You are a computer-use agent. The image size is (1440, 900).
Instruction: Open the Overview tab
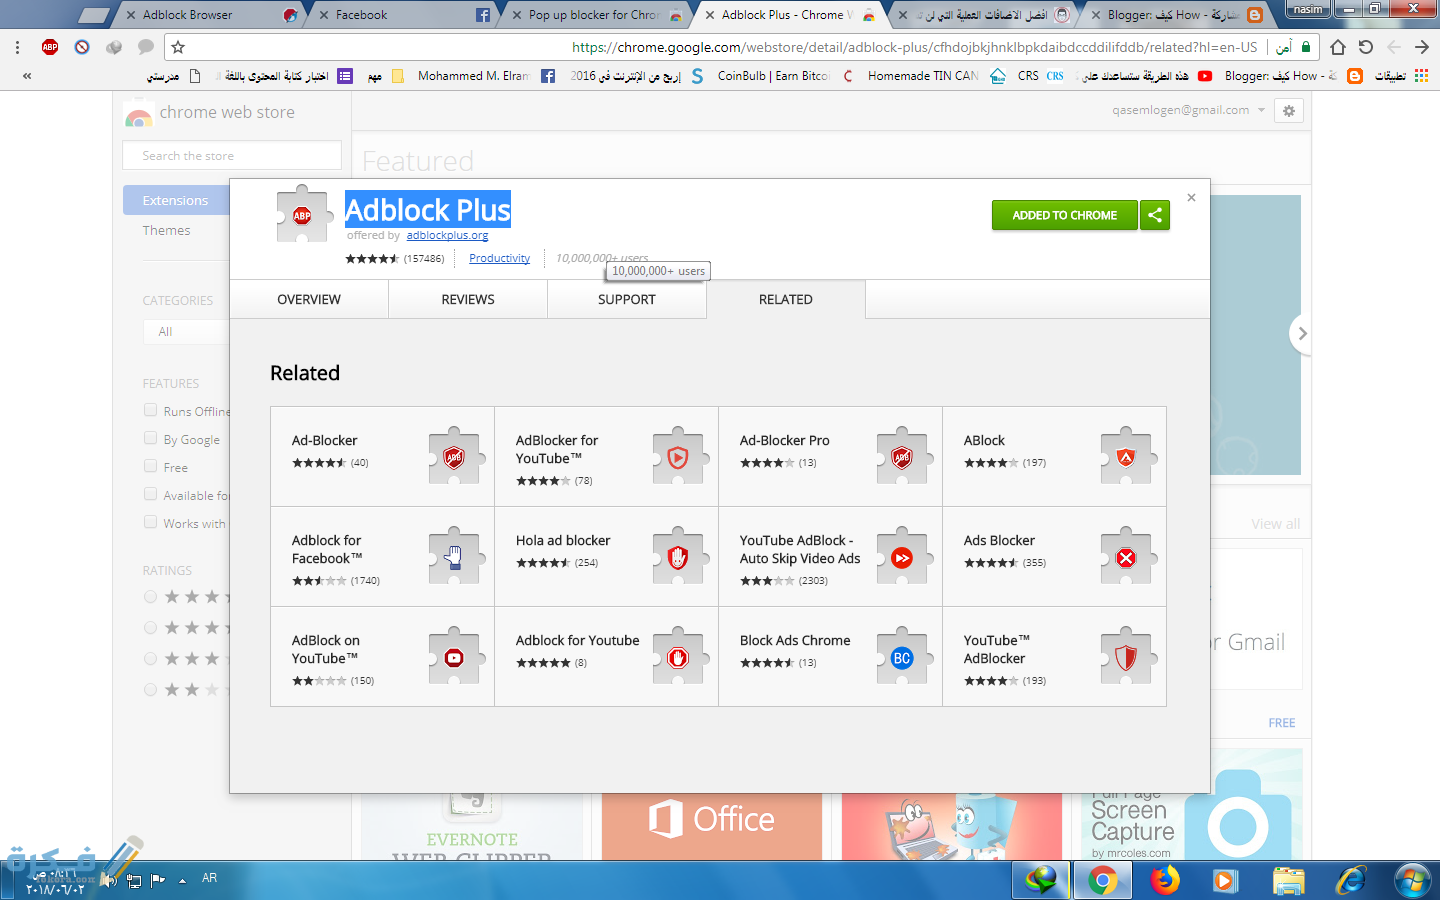point(309,299)
